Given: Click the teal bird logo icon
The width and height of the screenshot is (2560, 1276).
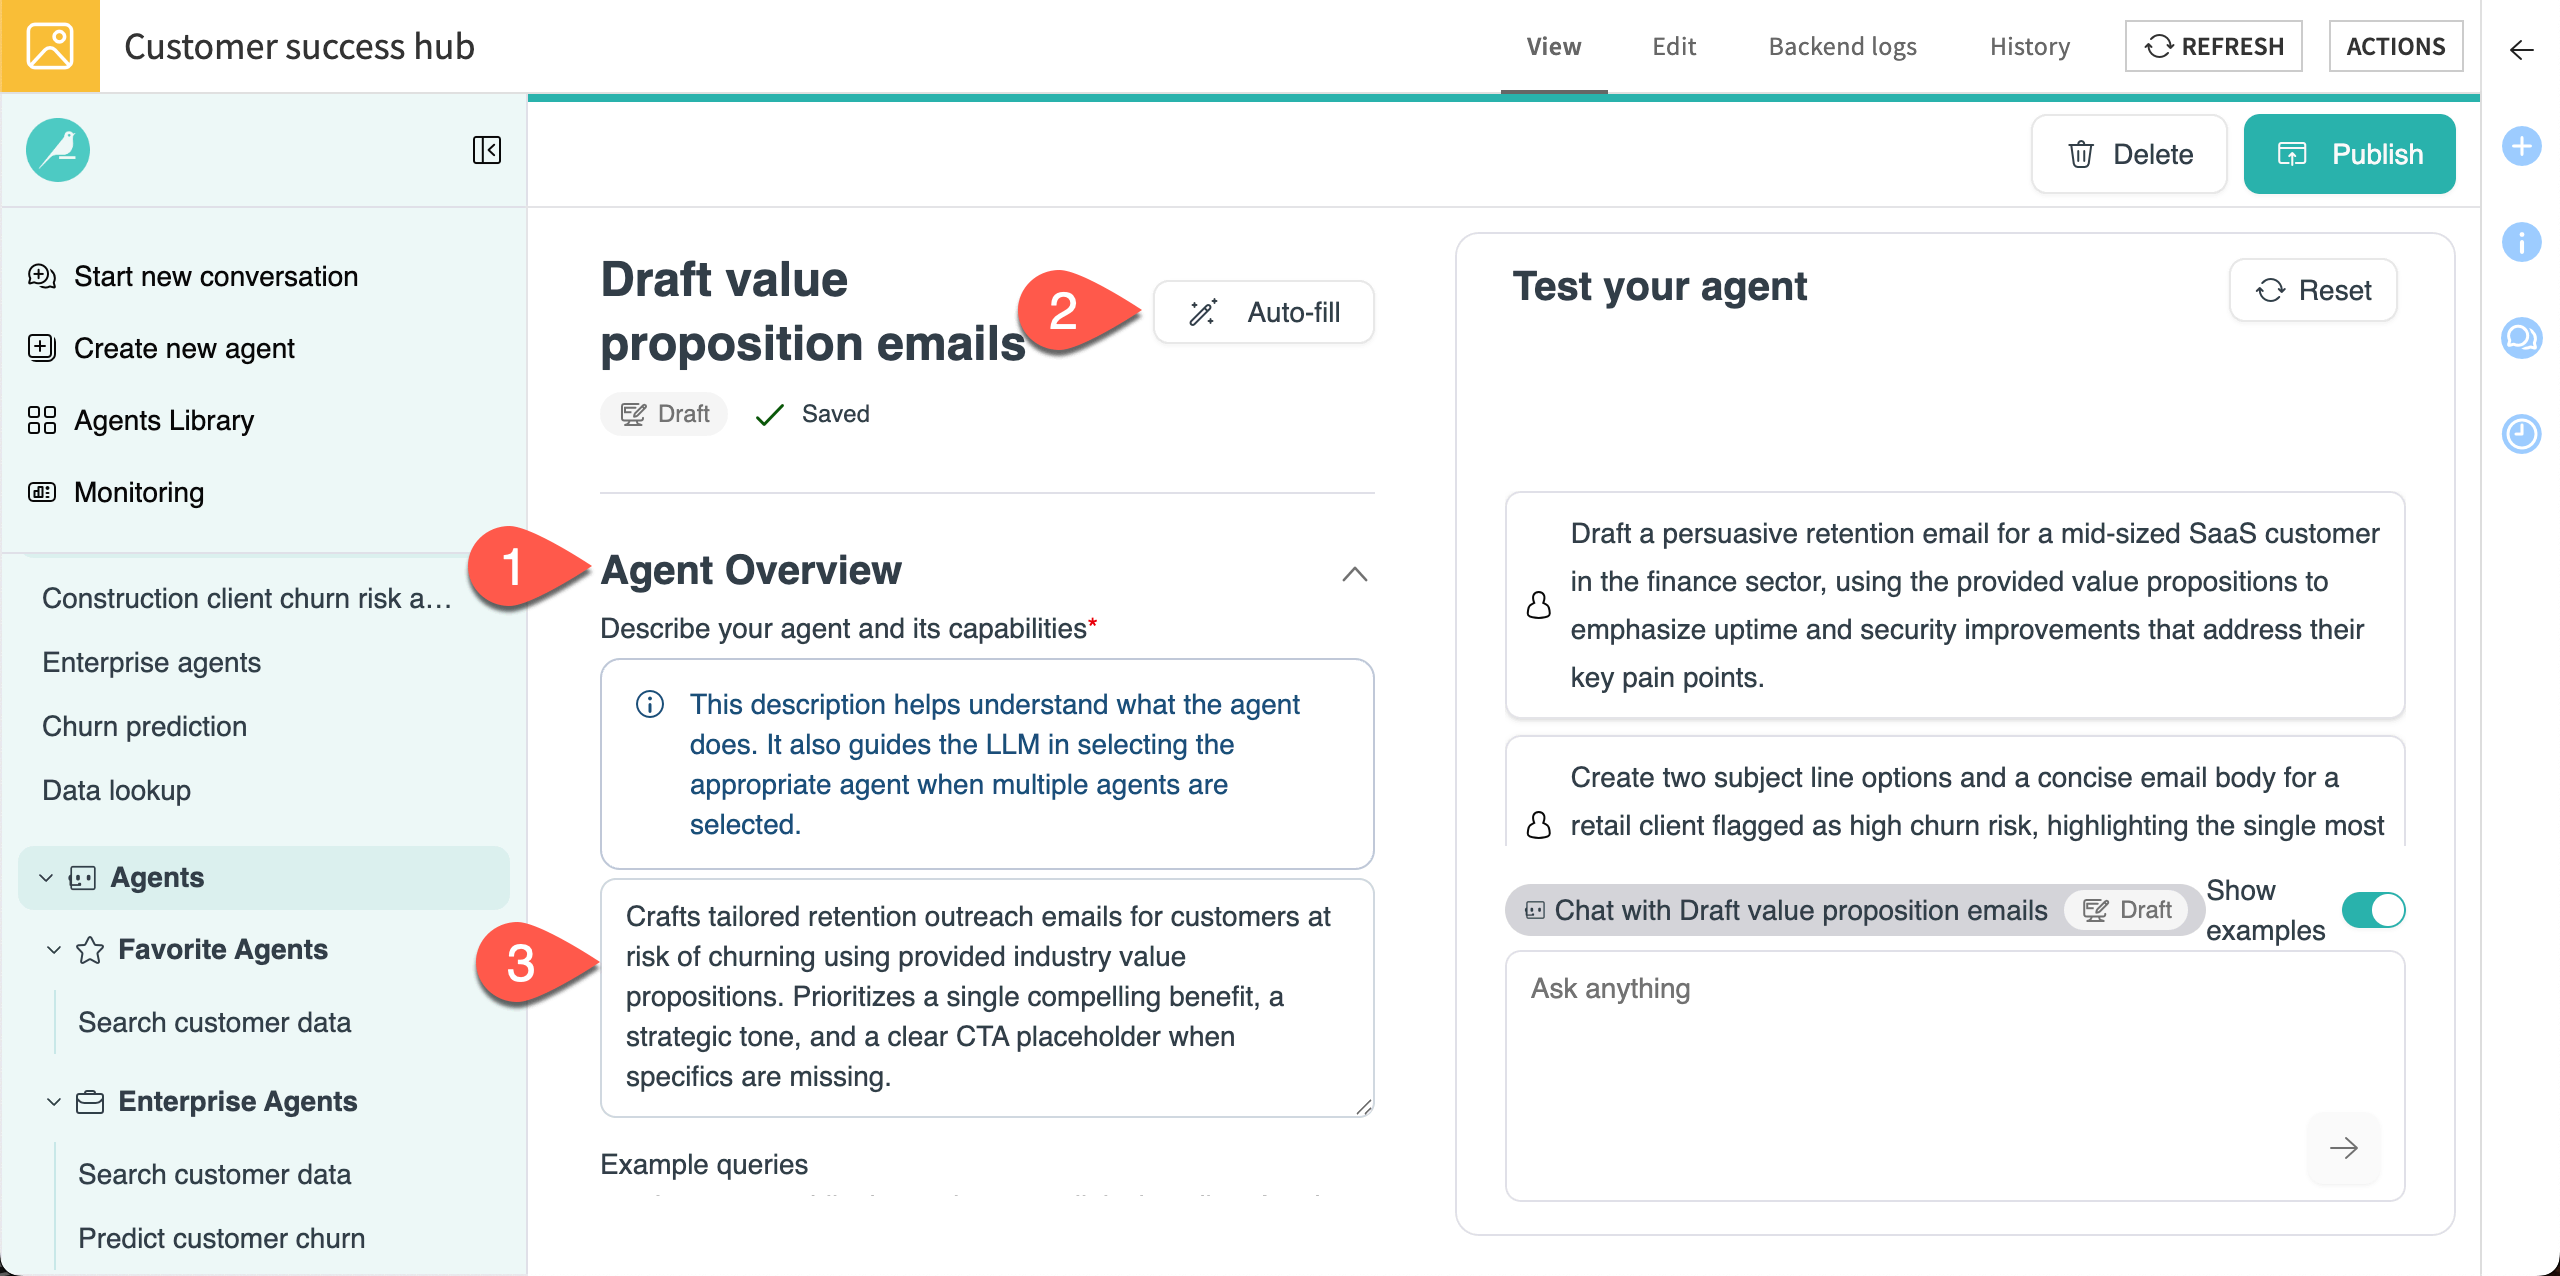Looking at the screenshot, I should coord(58,150).
